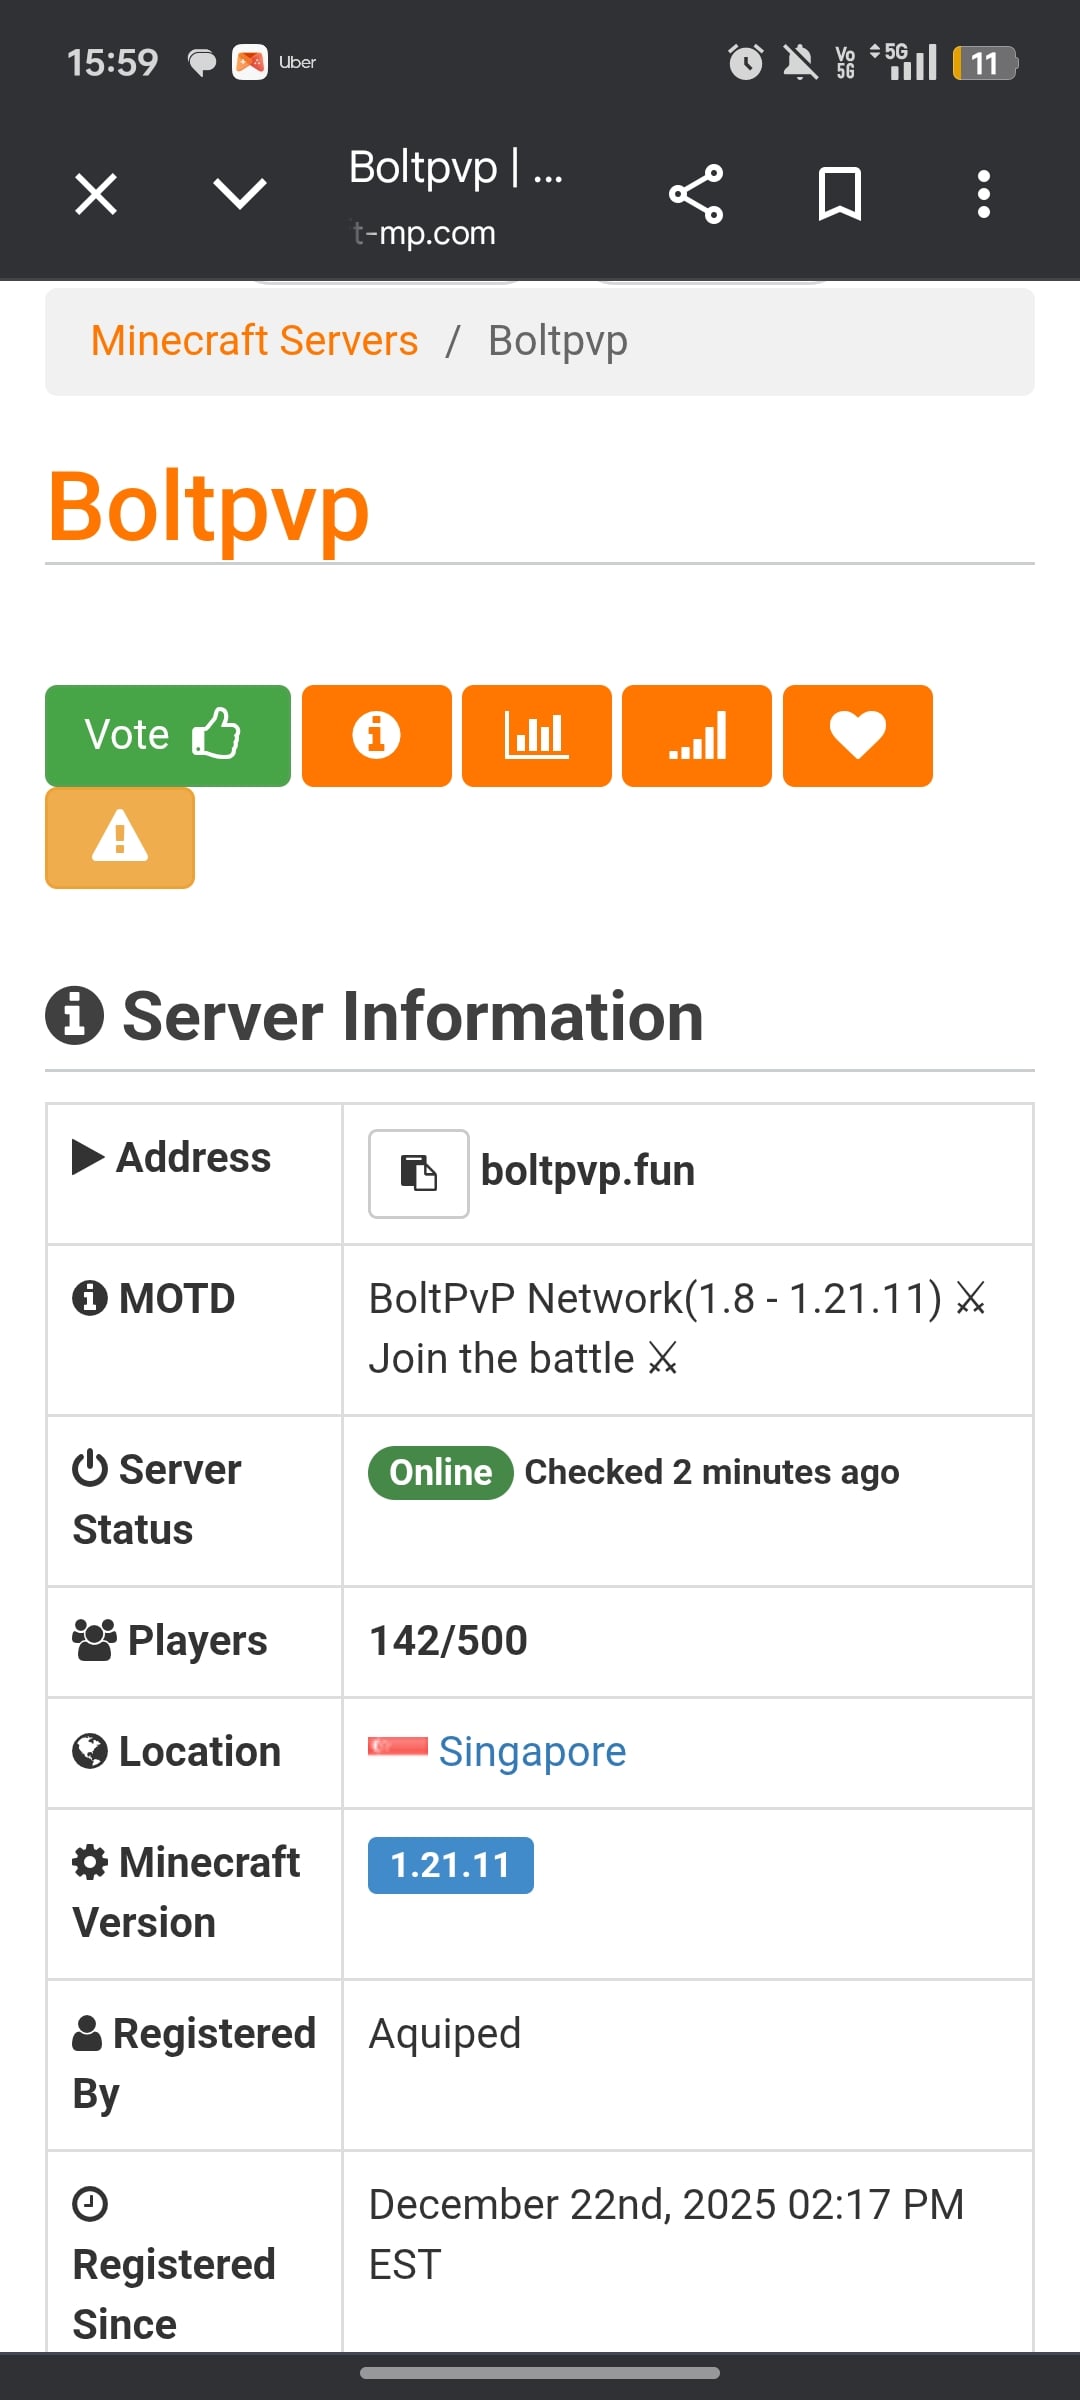
Task: Open the three-dot browser menu
Action: (x=984, y=193)
